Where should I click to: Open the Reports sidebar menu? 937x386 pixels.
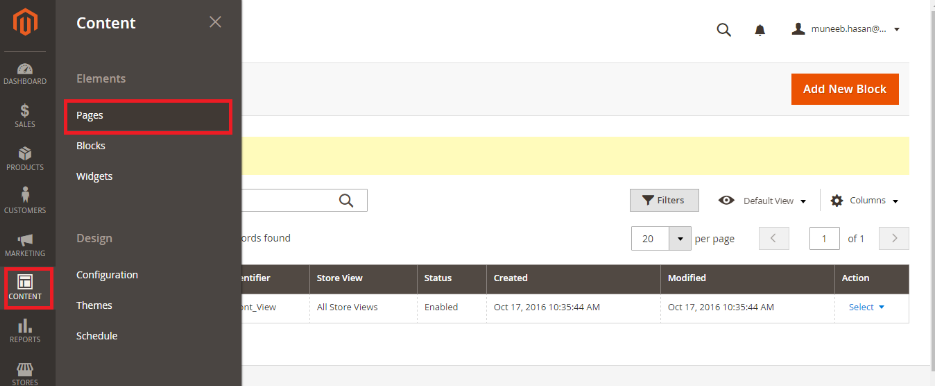click(25, 331)
